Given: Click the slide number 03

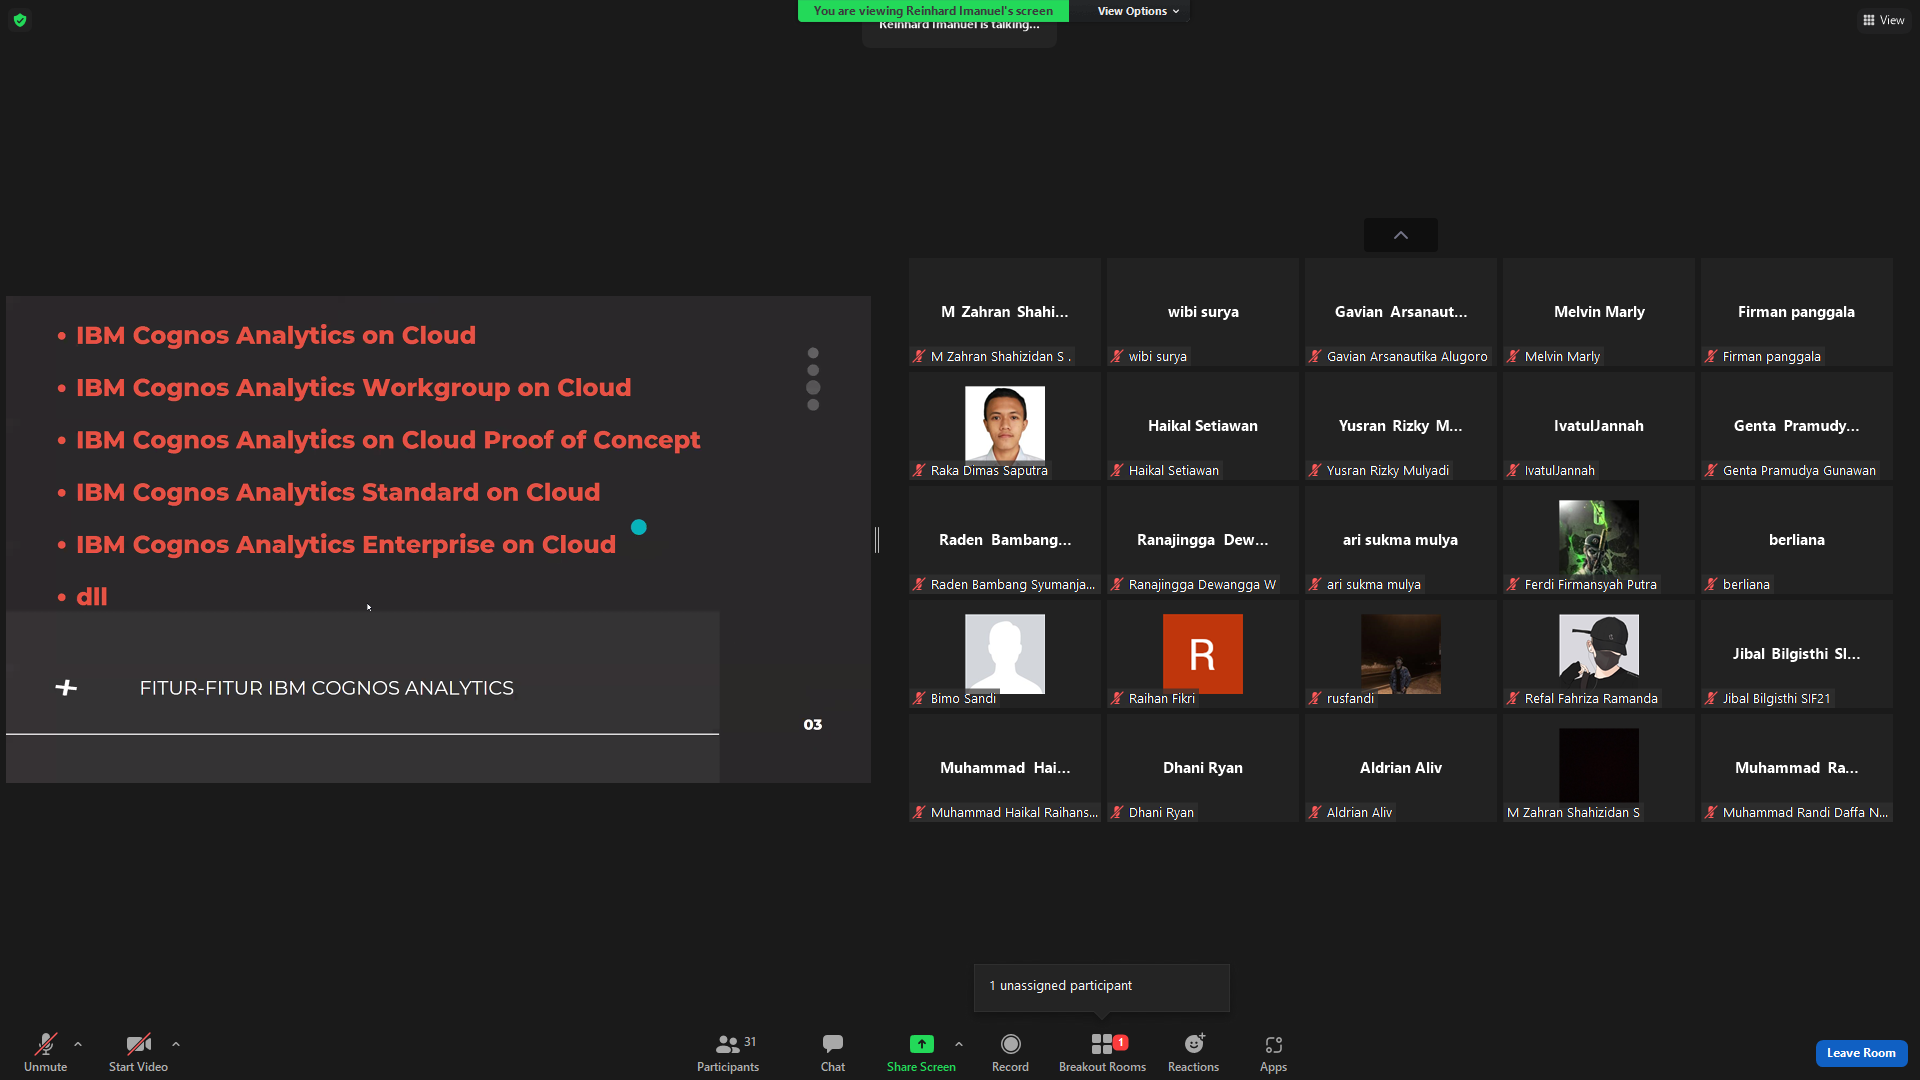Looking at the screenshot, I should (x=813, y=725).
